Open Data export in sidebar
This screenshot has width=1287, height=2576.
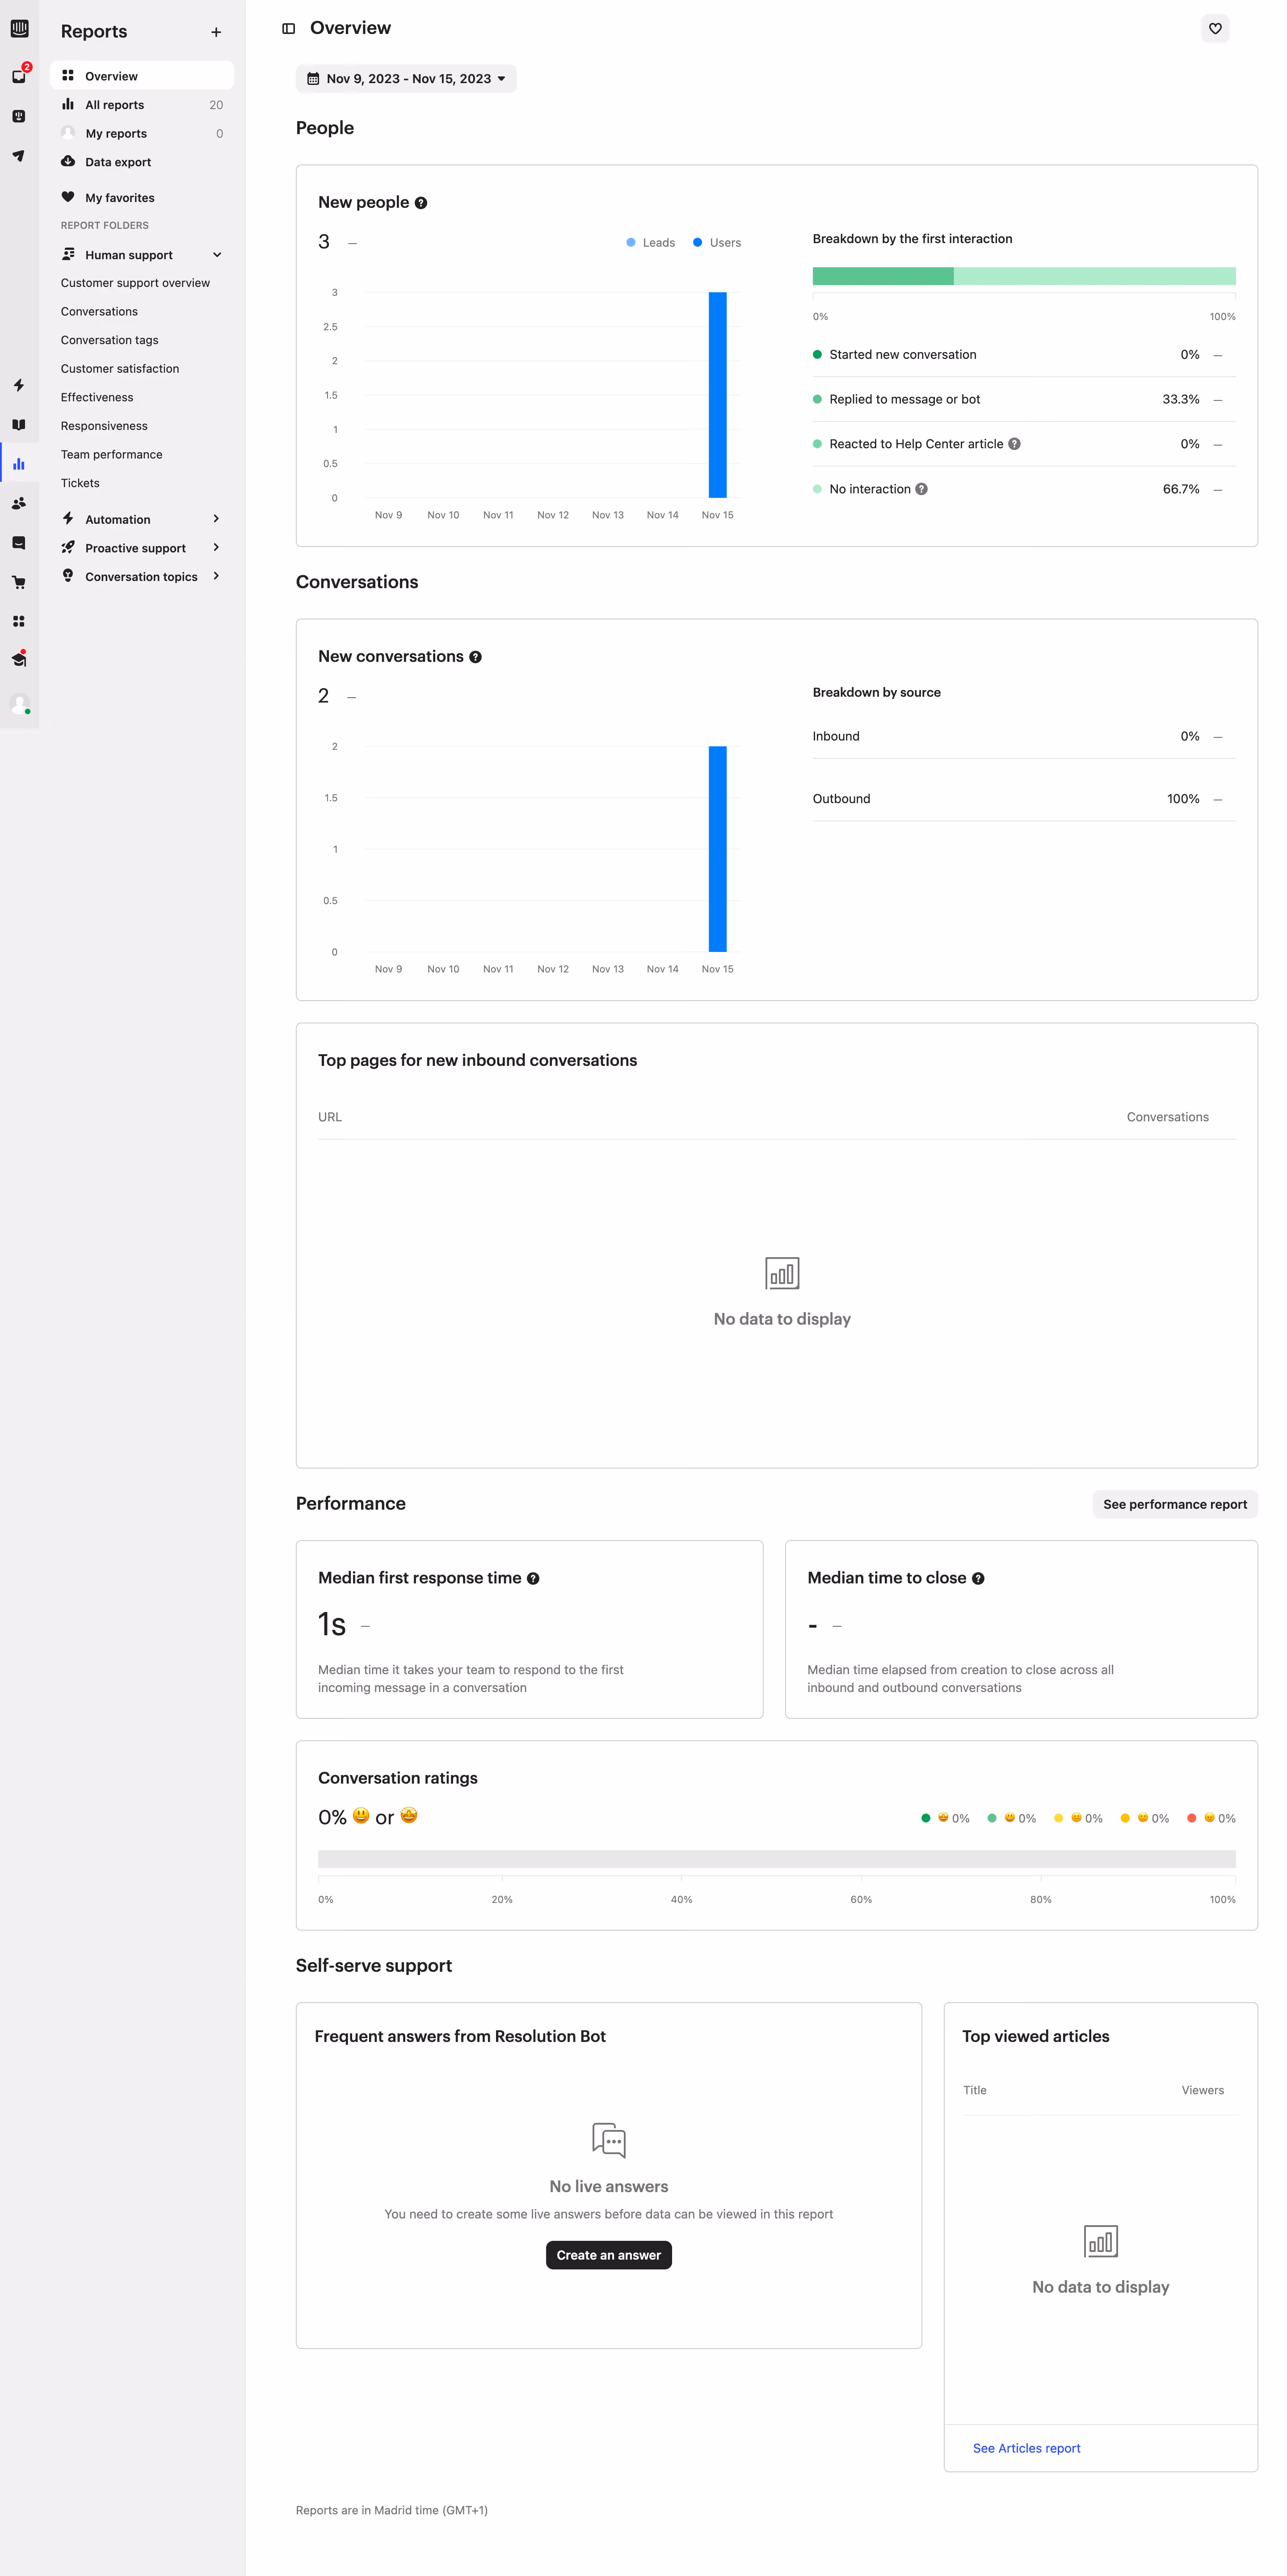coord(142,162)
